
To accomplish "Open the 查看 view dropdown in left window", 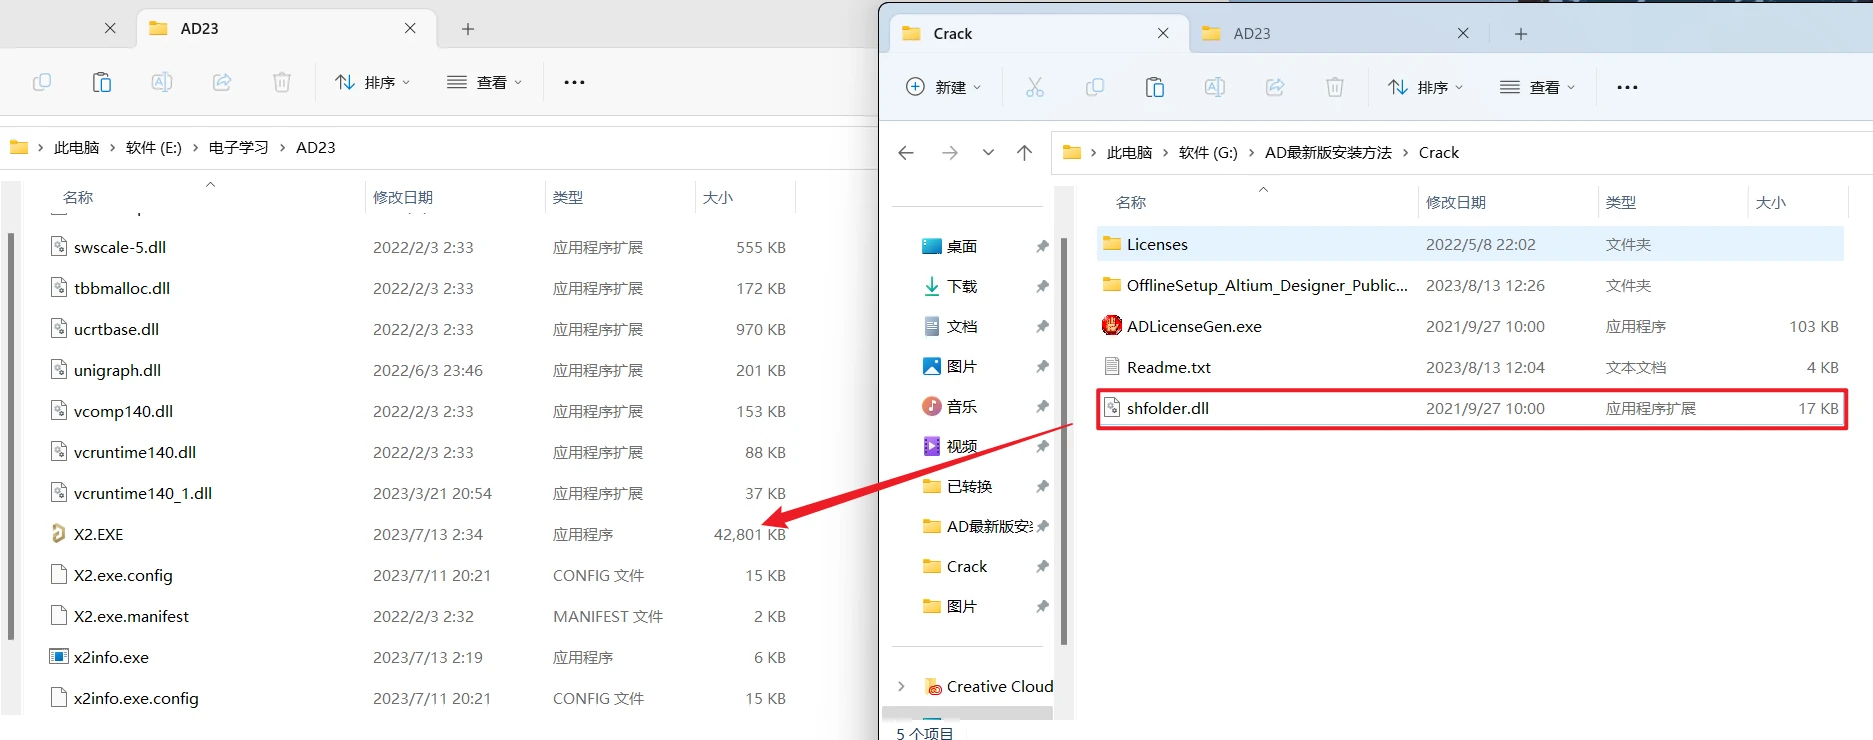I will coord(484,82).
